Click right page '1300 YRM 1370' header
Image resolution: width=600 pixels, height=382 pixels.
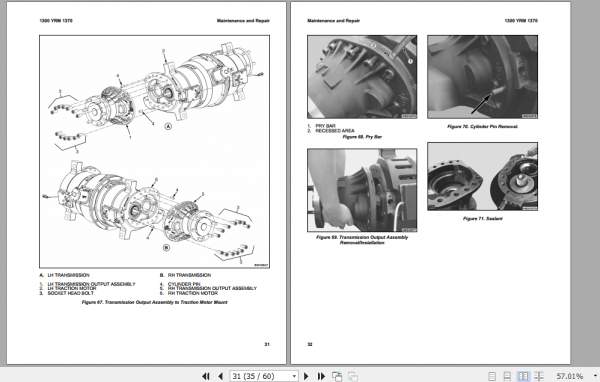click(521, 21)
